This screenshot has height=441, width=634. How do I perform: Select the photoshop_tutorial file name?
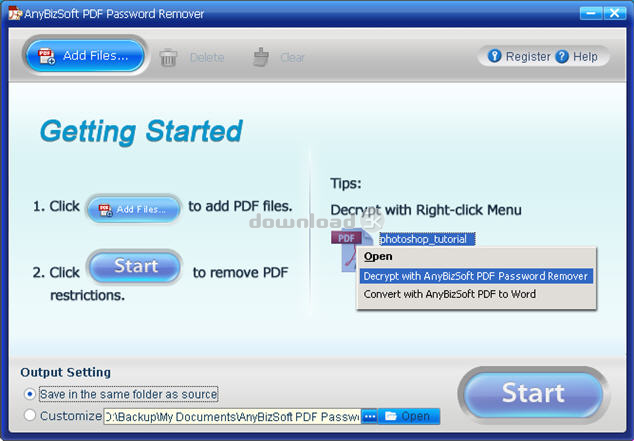coord(427,239)
